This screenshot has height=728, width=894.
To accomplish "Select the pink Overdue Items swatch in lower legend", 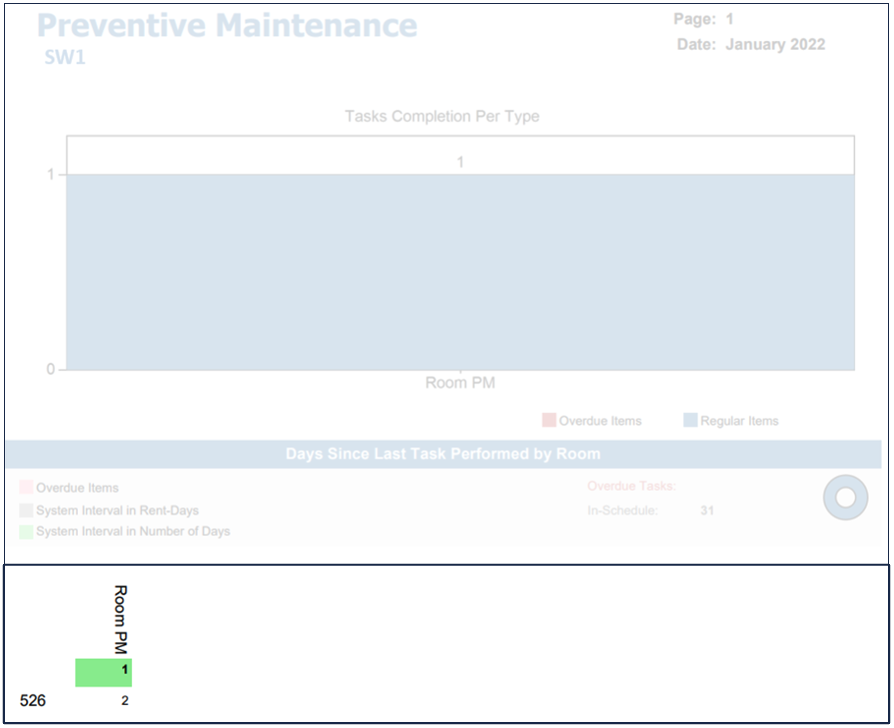I will [x=26, y=488].
